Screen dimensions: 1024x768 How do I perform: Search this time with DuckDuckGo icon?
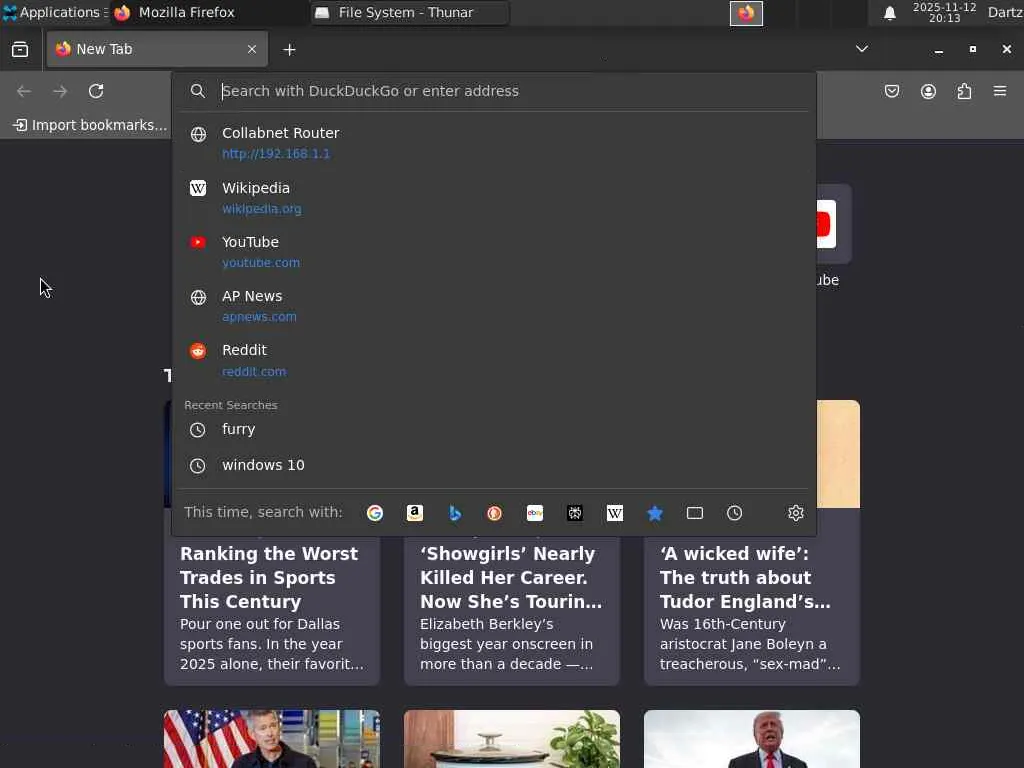click(x=494, y=513)
